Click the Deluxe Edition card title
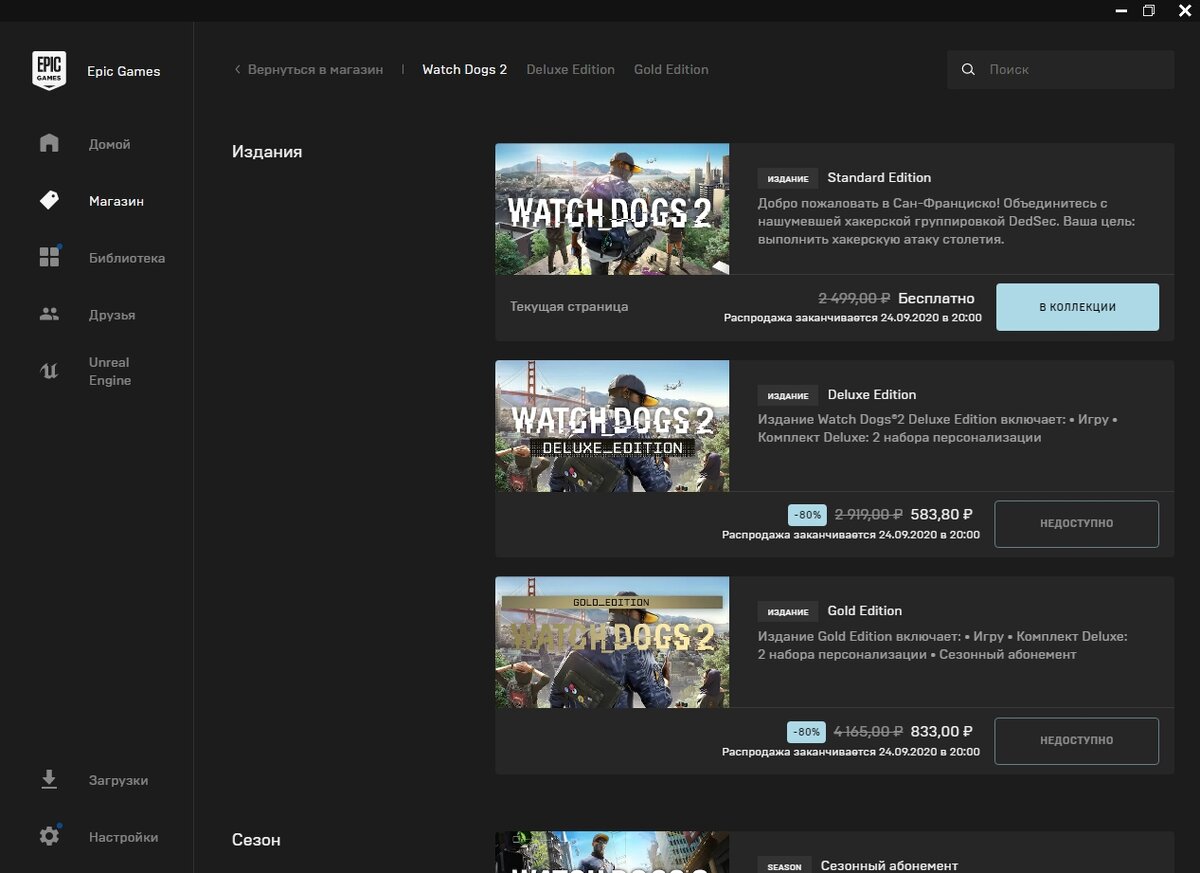Image resolution: width=1200 pixels, height=873 pixels. click(x=872, y=394)
